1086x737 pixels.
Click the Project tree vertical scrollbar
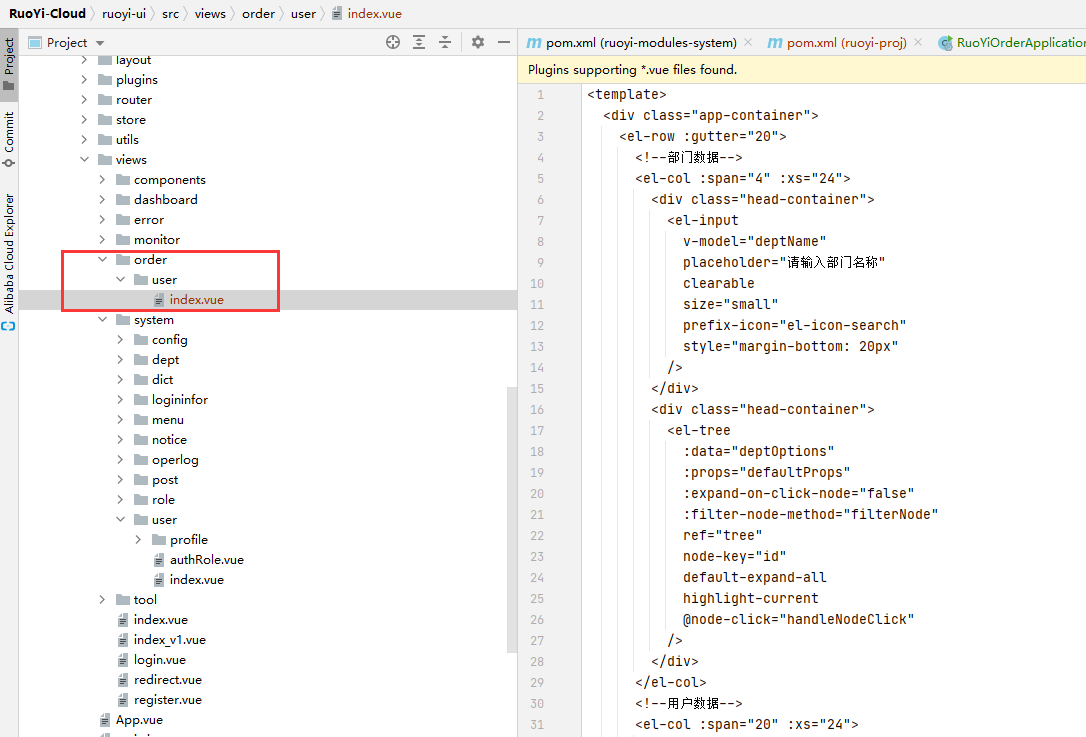coord(512,520)
